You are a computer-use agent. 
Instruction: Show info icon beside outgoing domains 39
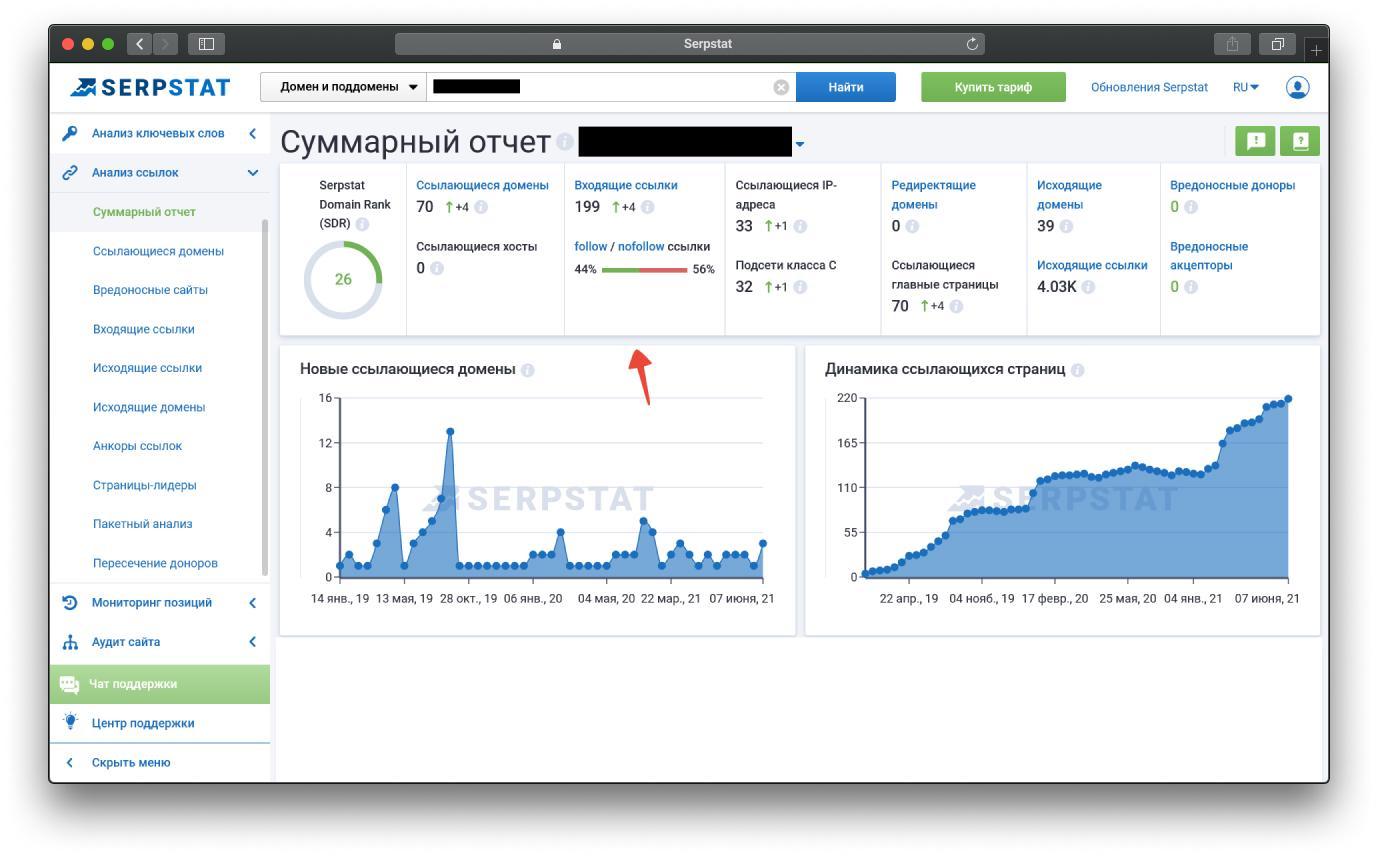[x=1066, y=226]
